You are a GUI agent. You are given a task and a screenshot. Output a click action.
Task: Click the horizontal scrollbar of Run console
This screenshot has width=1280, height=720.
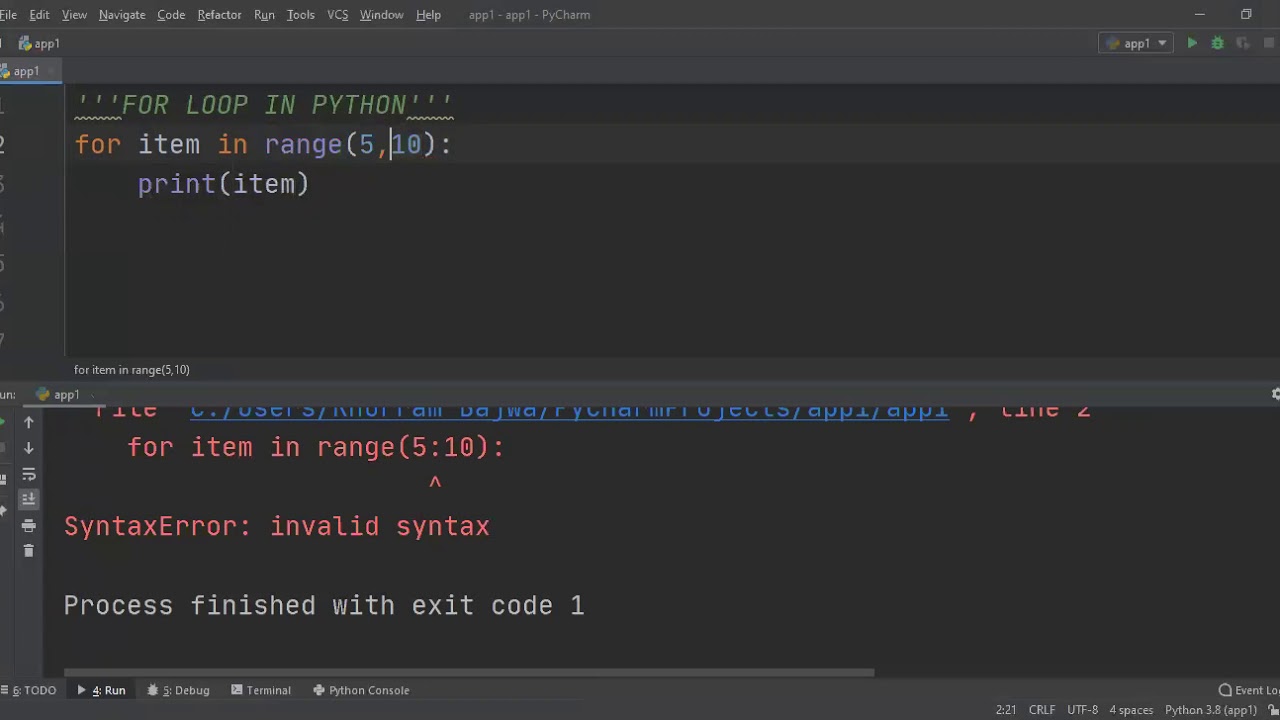469,672
